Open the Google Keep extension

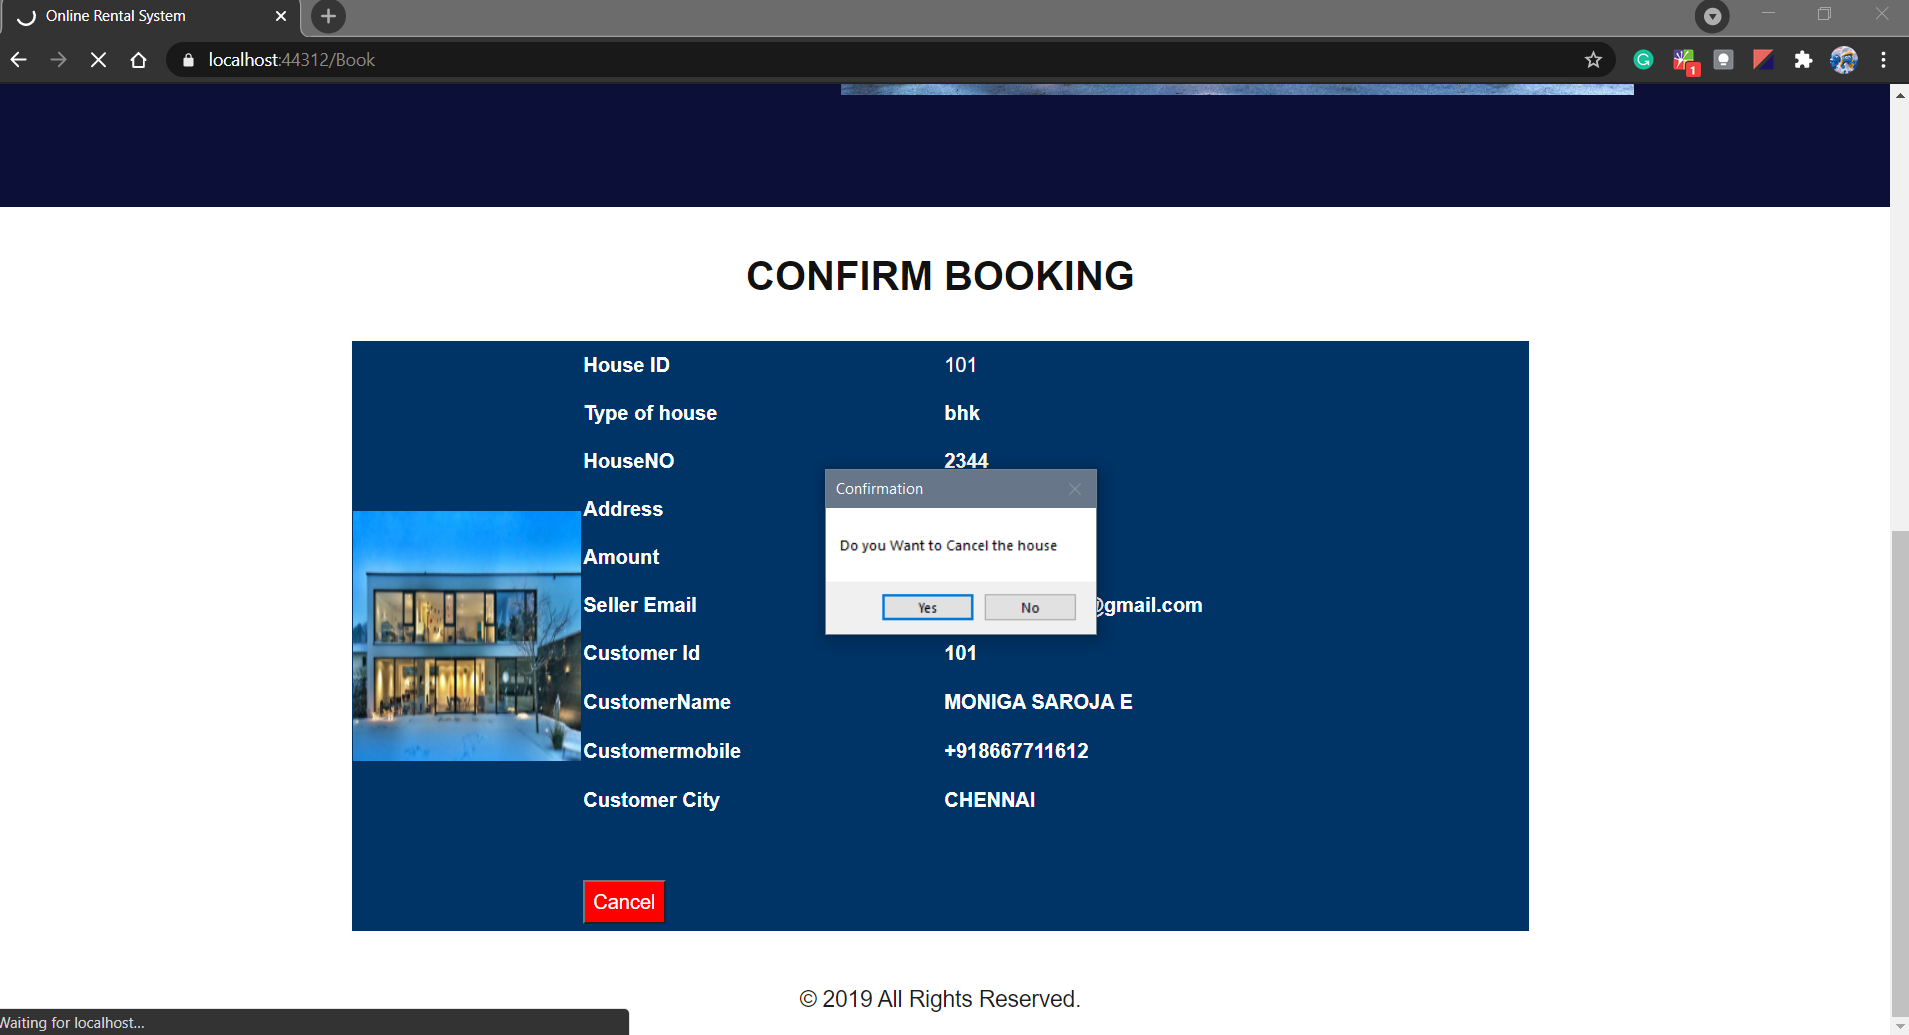(x=1723, y=59)
